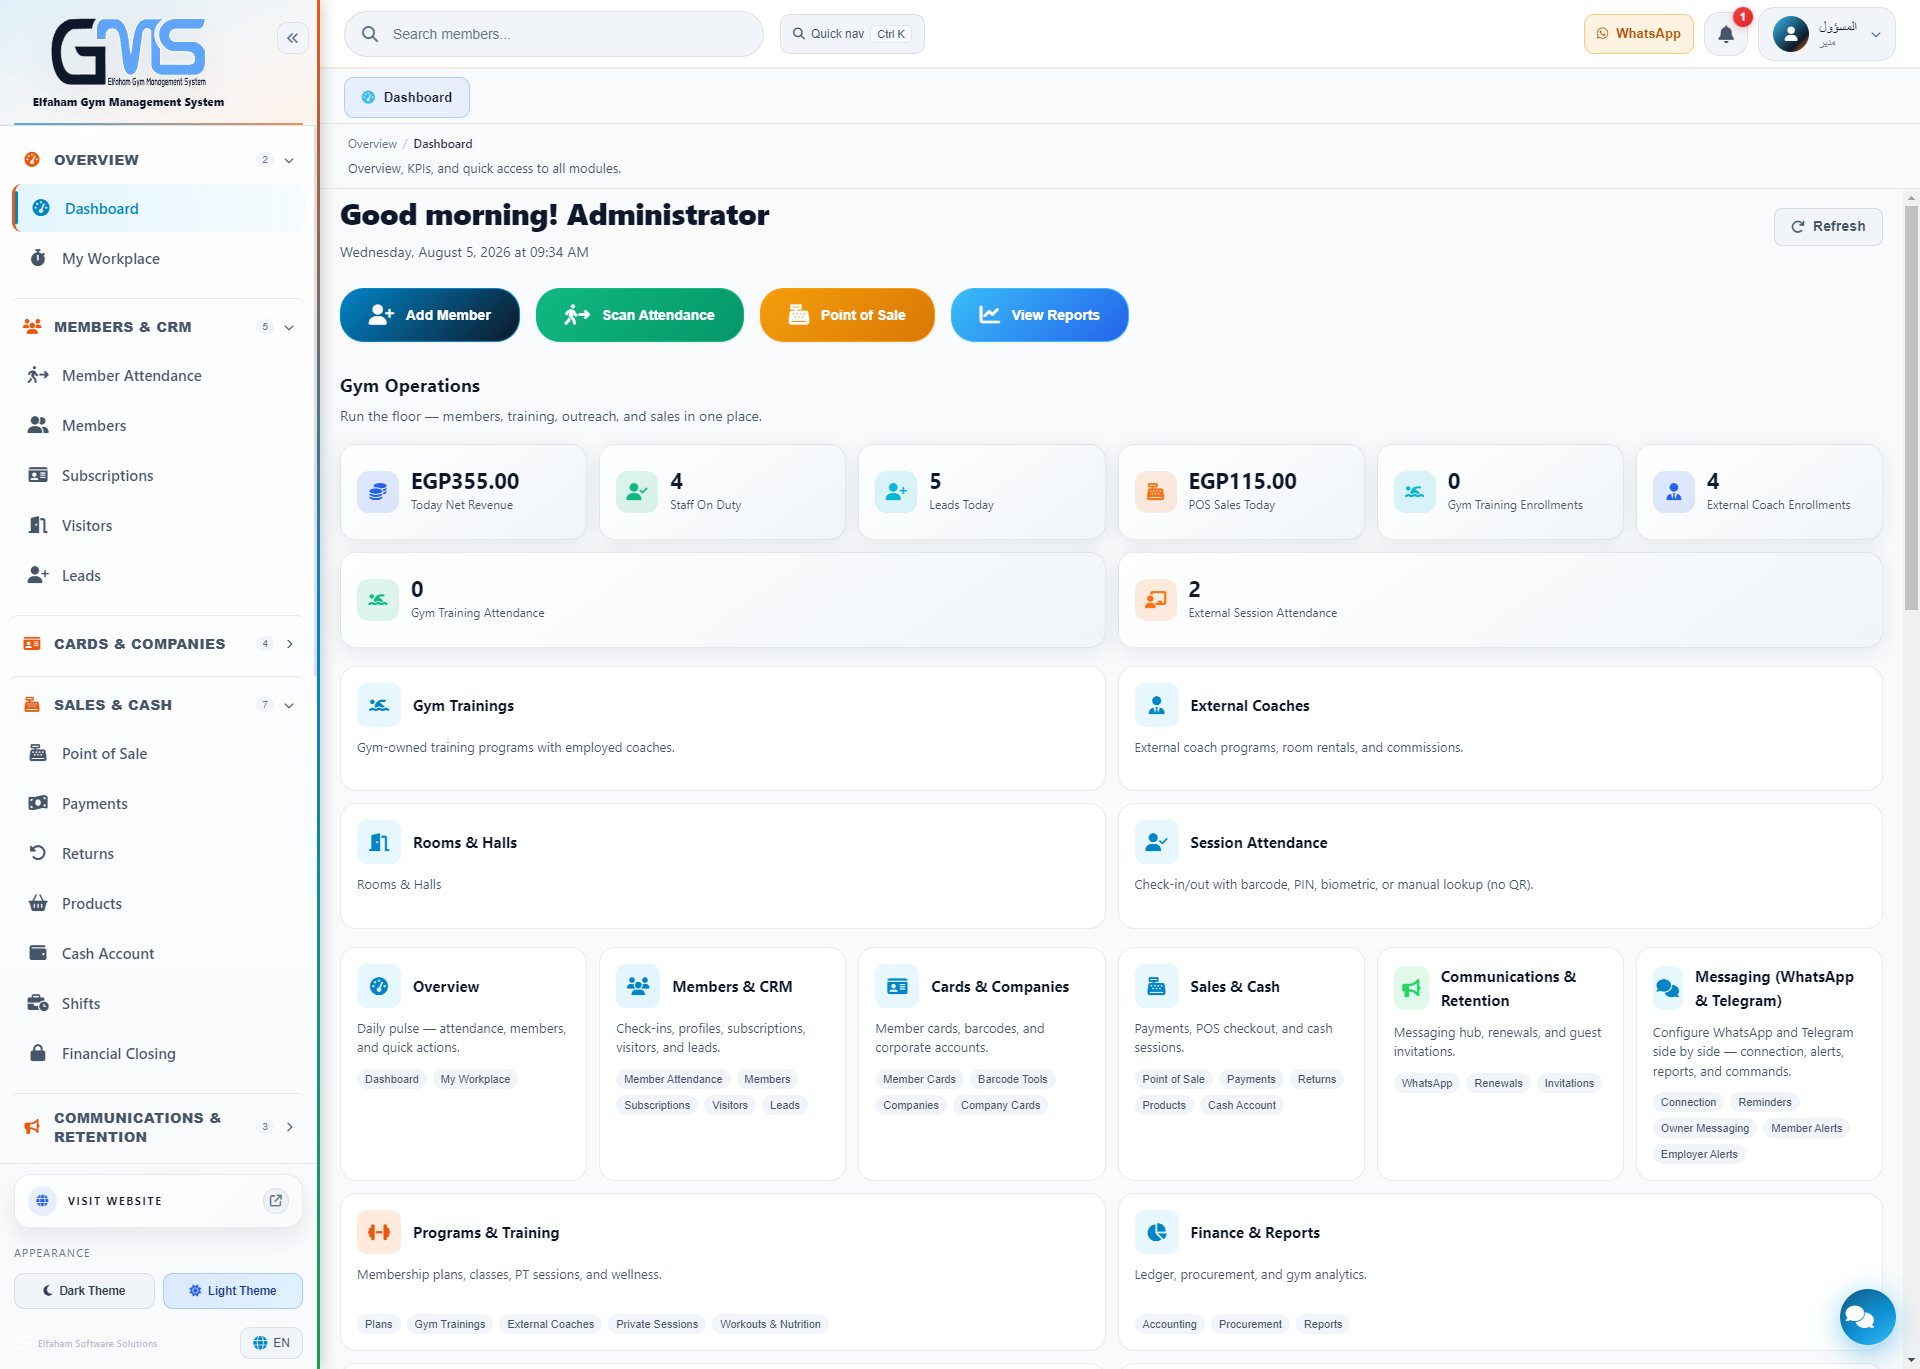Switch to Dark Theme
This screenshot has width=1920, height=1369.
click(84, 1290)
